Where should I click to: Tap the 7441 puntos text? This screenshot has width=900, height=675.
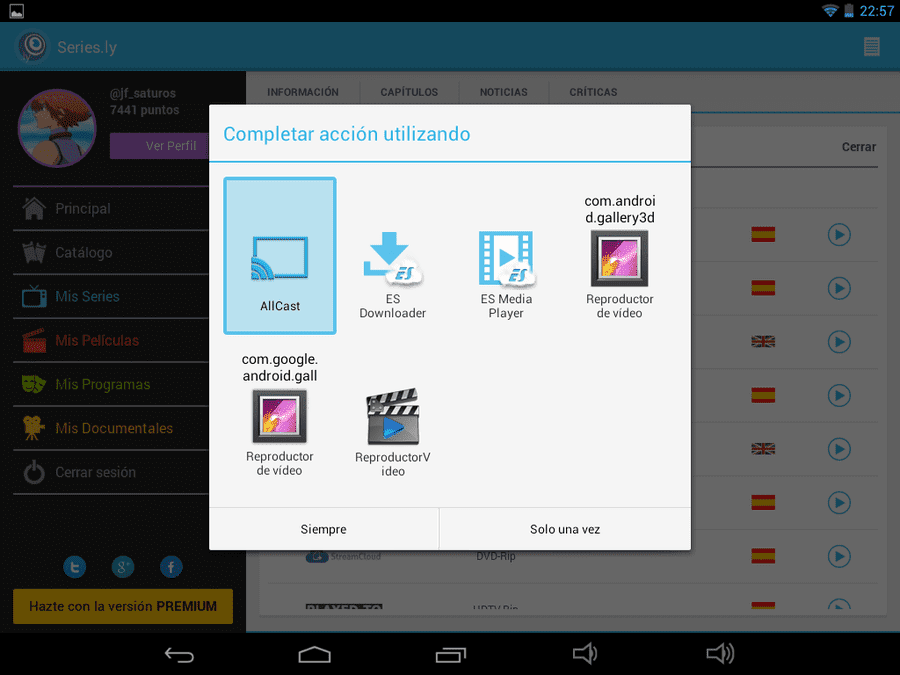[x=145, y=110]
